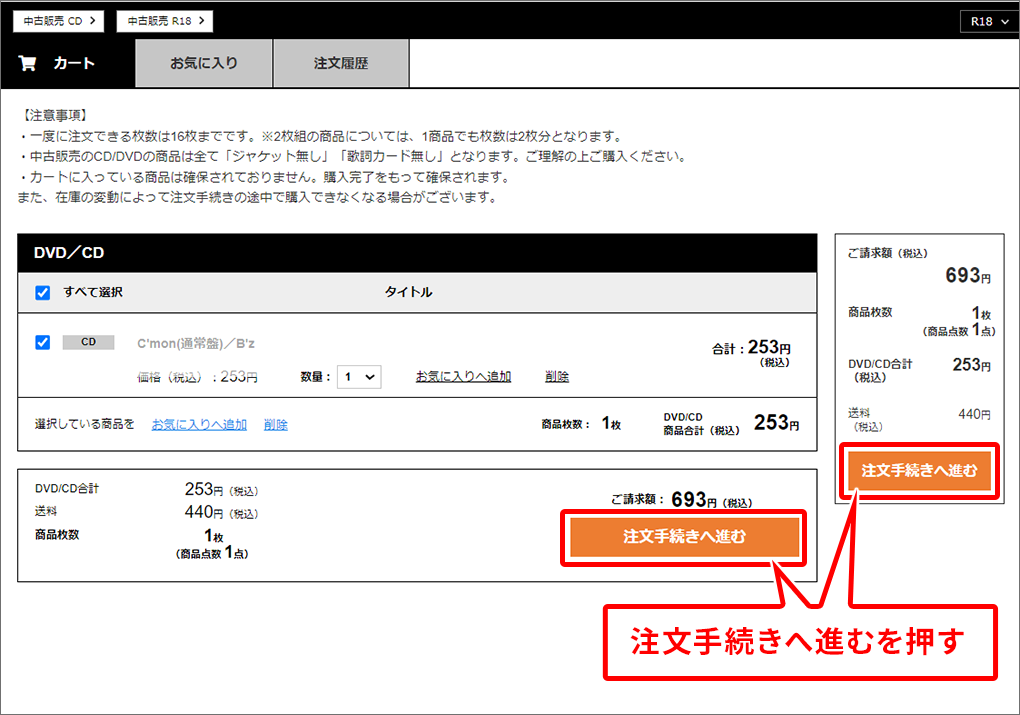Open the 数量 quantity dropdown
Screen dimensions: 1020x715
coord(358,377)
